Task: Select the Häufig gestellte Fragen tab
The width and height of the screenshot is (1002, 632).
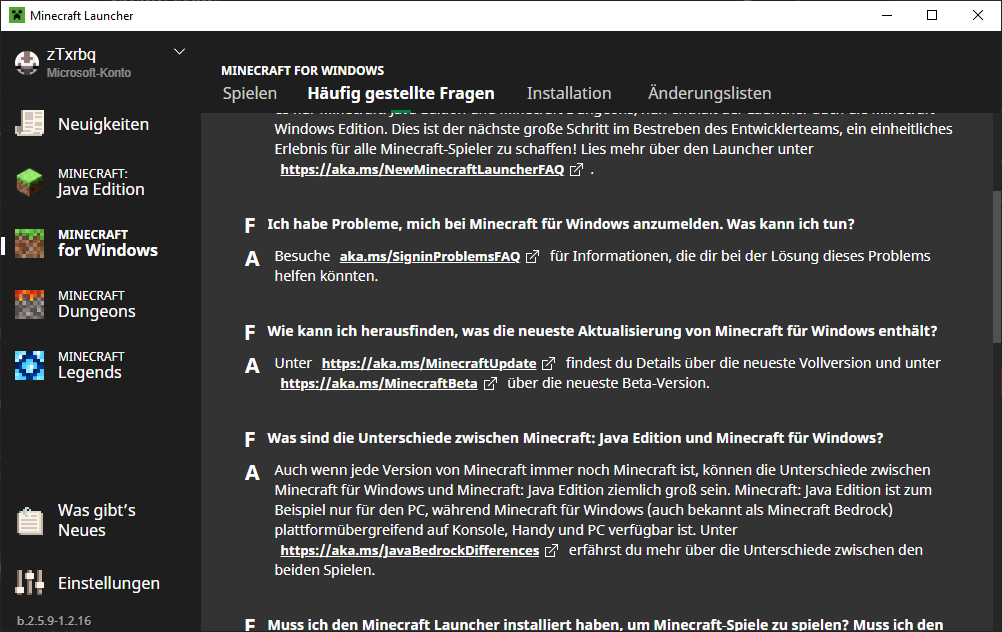Action: point(401,93)
